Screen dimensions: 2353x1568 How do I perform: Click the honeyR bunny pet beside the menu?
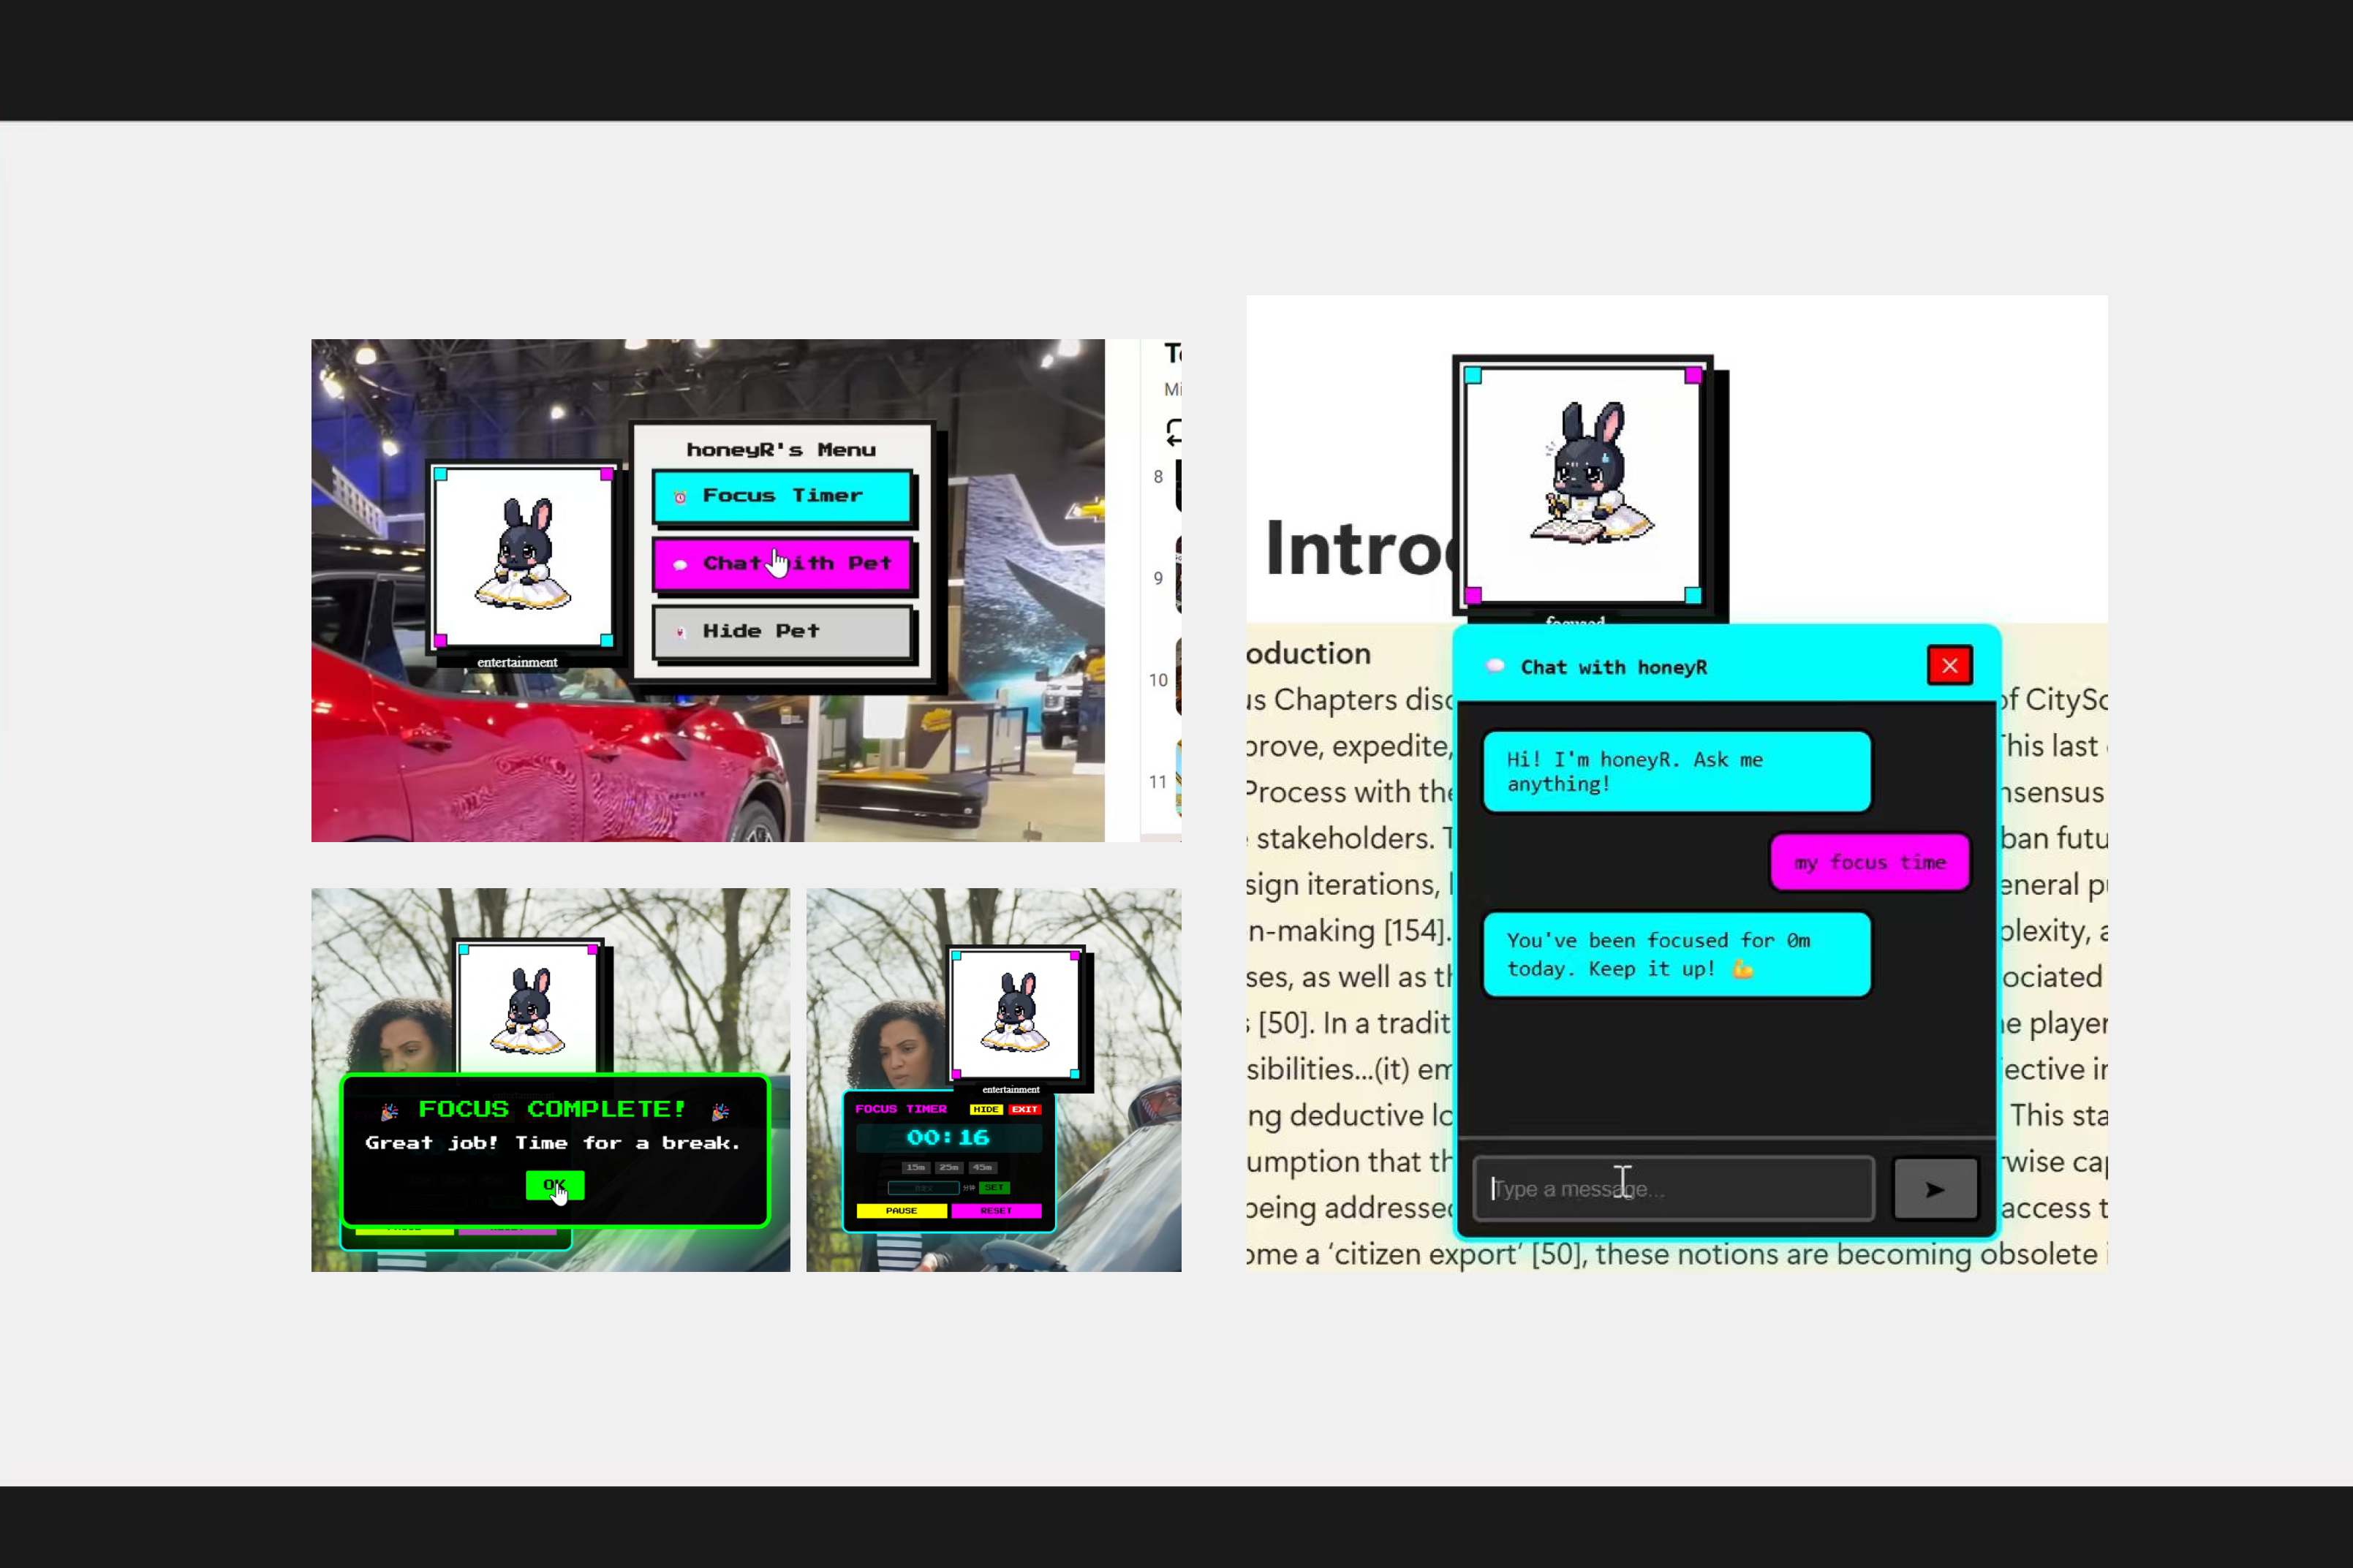pos(523,557)
